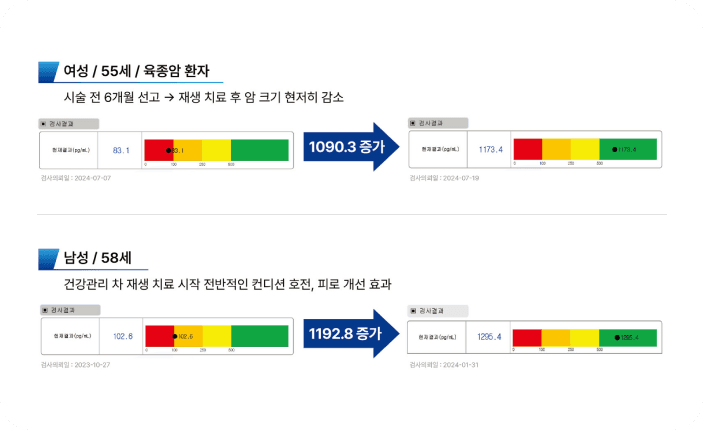Click the green segment of the 83.1 result bar
Screen dimensions: 703x430
(259, 150)
